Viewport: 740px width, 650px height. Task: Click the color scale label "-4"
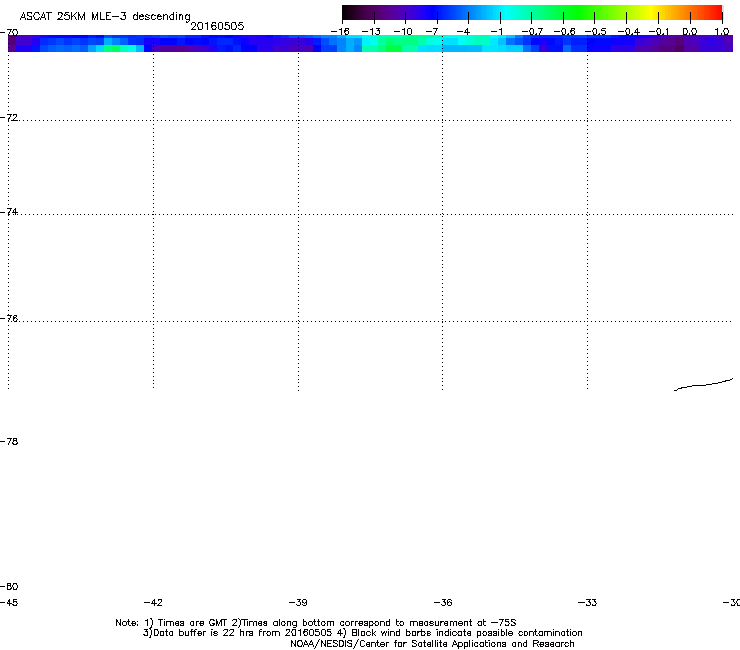tap(463, 31)
